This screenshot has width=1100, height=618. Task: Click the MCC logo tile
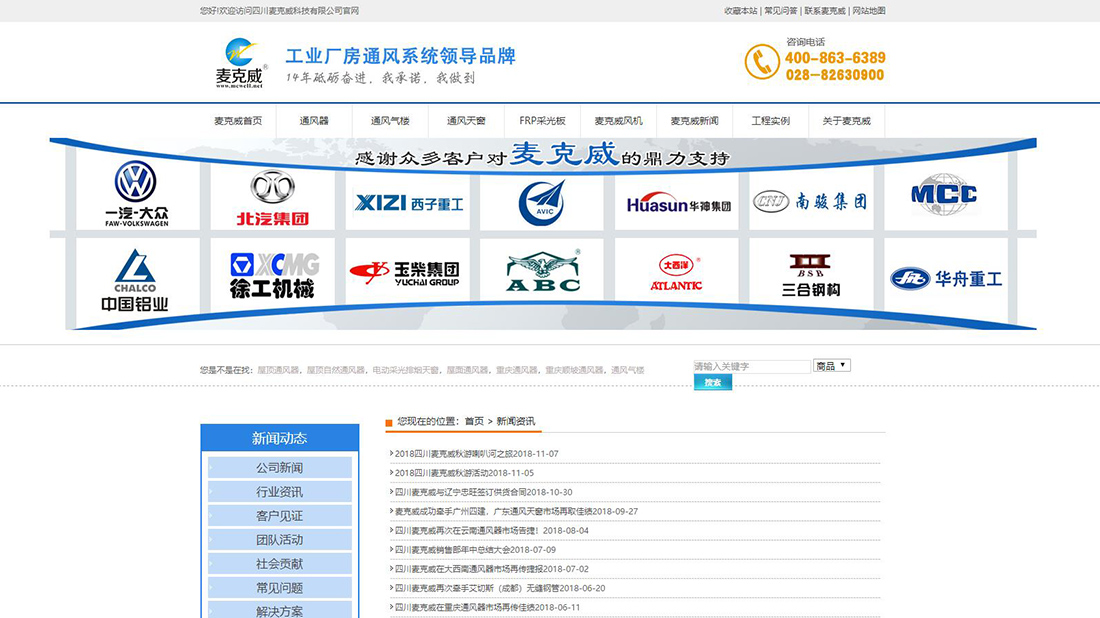pos(946,194)
